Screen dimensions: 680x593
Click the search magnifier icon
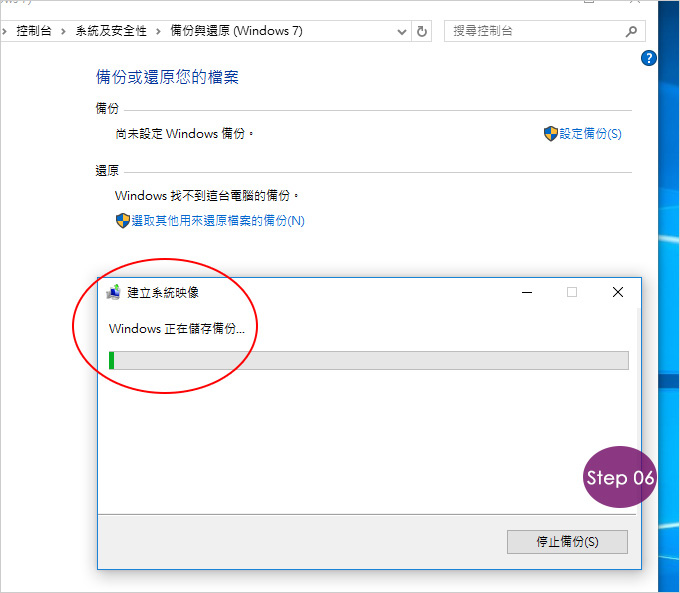631,31
